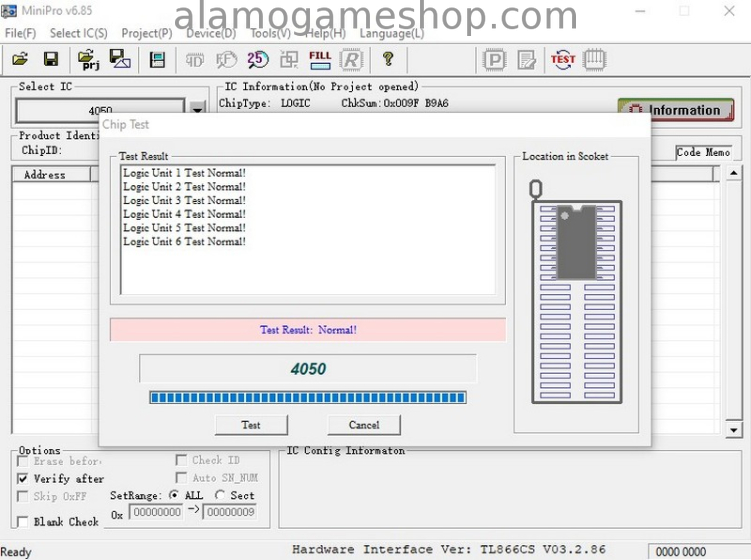Image resolution: width=751 pixels, height=560 pixels.
Task: Toggle the Verify after checkbox
Action: point(23,479)
